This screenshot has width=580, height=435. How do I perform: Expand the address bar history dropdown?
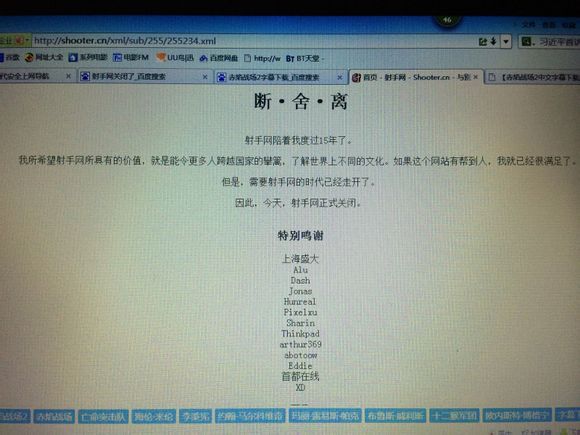click(x=506, y=41)
